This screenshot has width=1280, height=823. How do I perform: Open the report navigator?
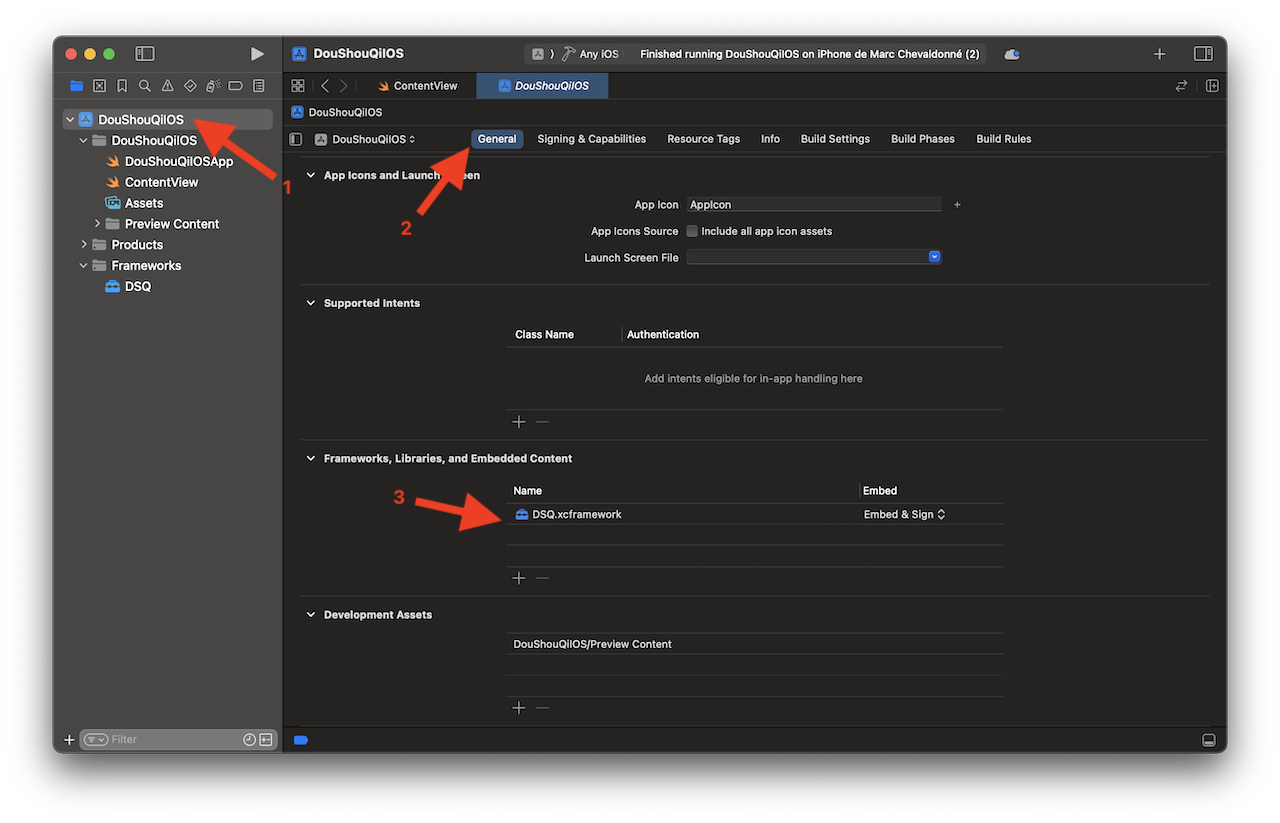click(x=259, y=86)
